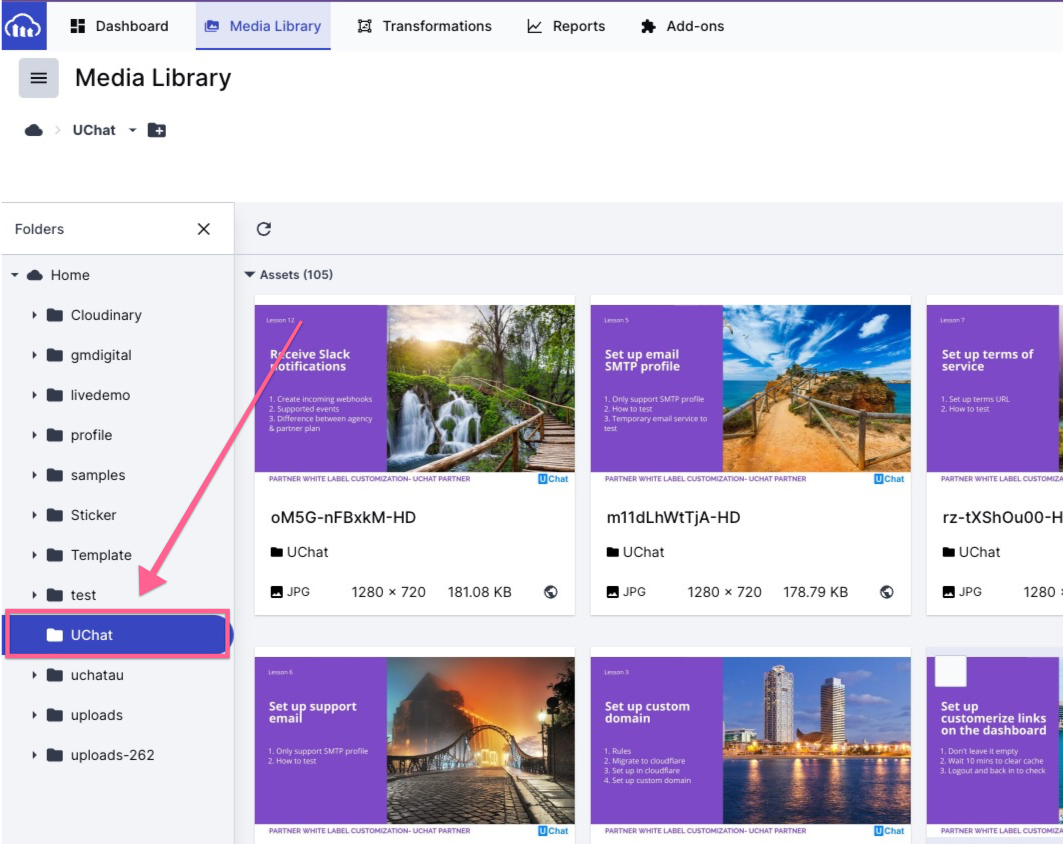
Task: Click the asset name oM5G-nFBxkM-HD
Action: coord(343,518)
